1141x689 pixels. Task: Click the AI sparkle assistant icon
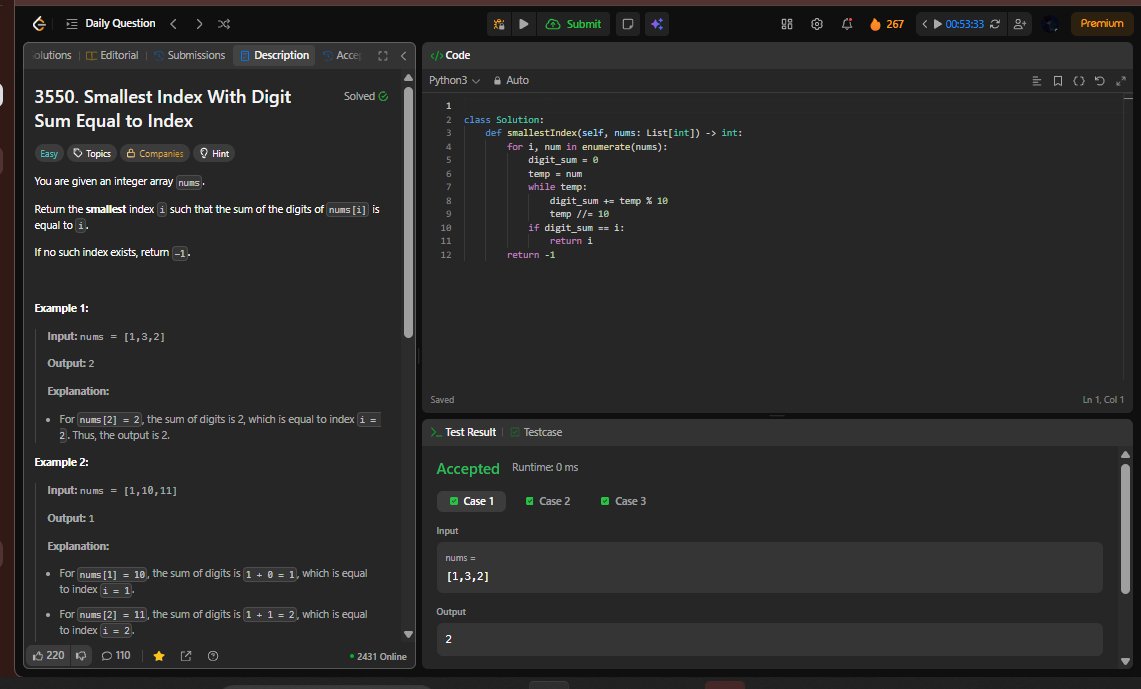pyautogui.click(x=657, y=24)
